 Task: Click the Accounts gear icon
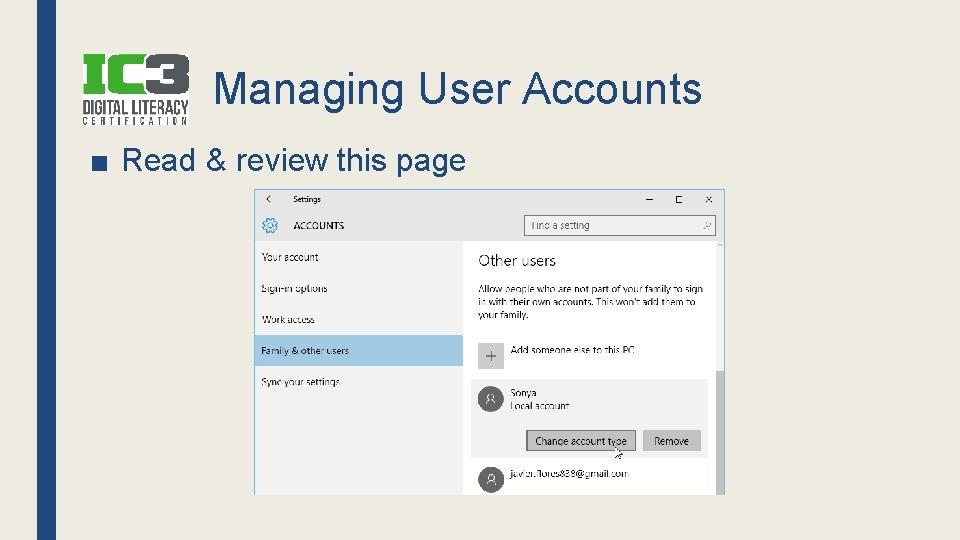(x=269, y=225)
